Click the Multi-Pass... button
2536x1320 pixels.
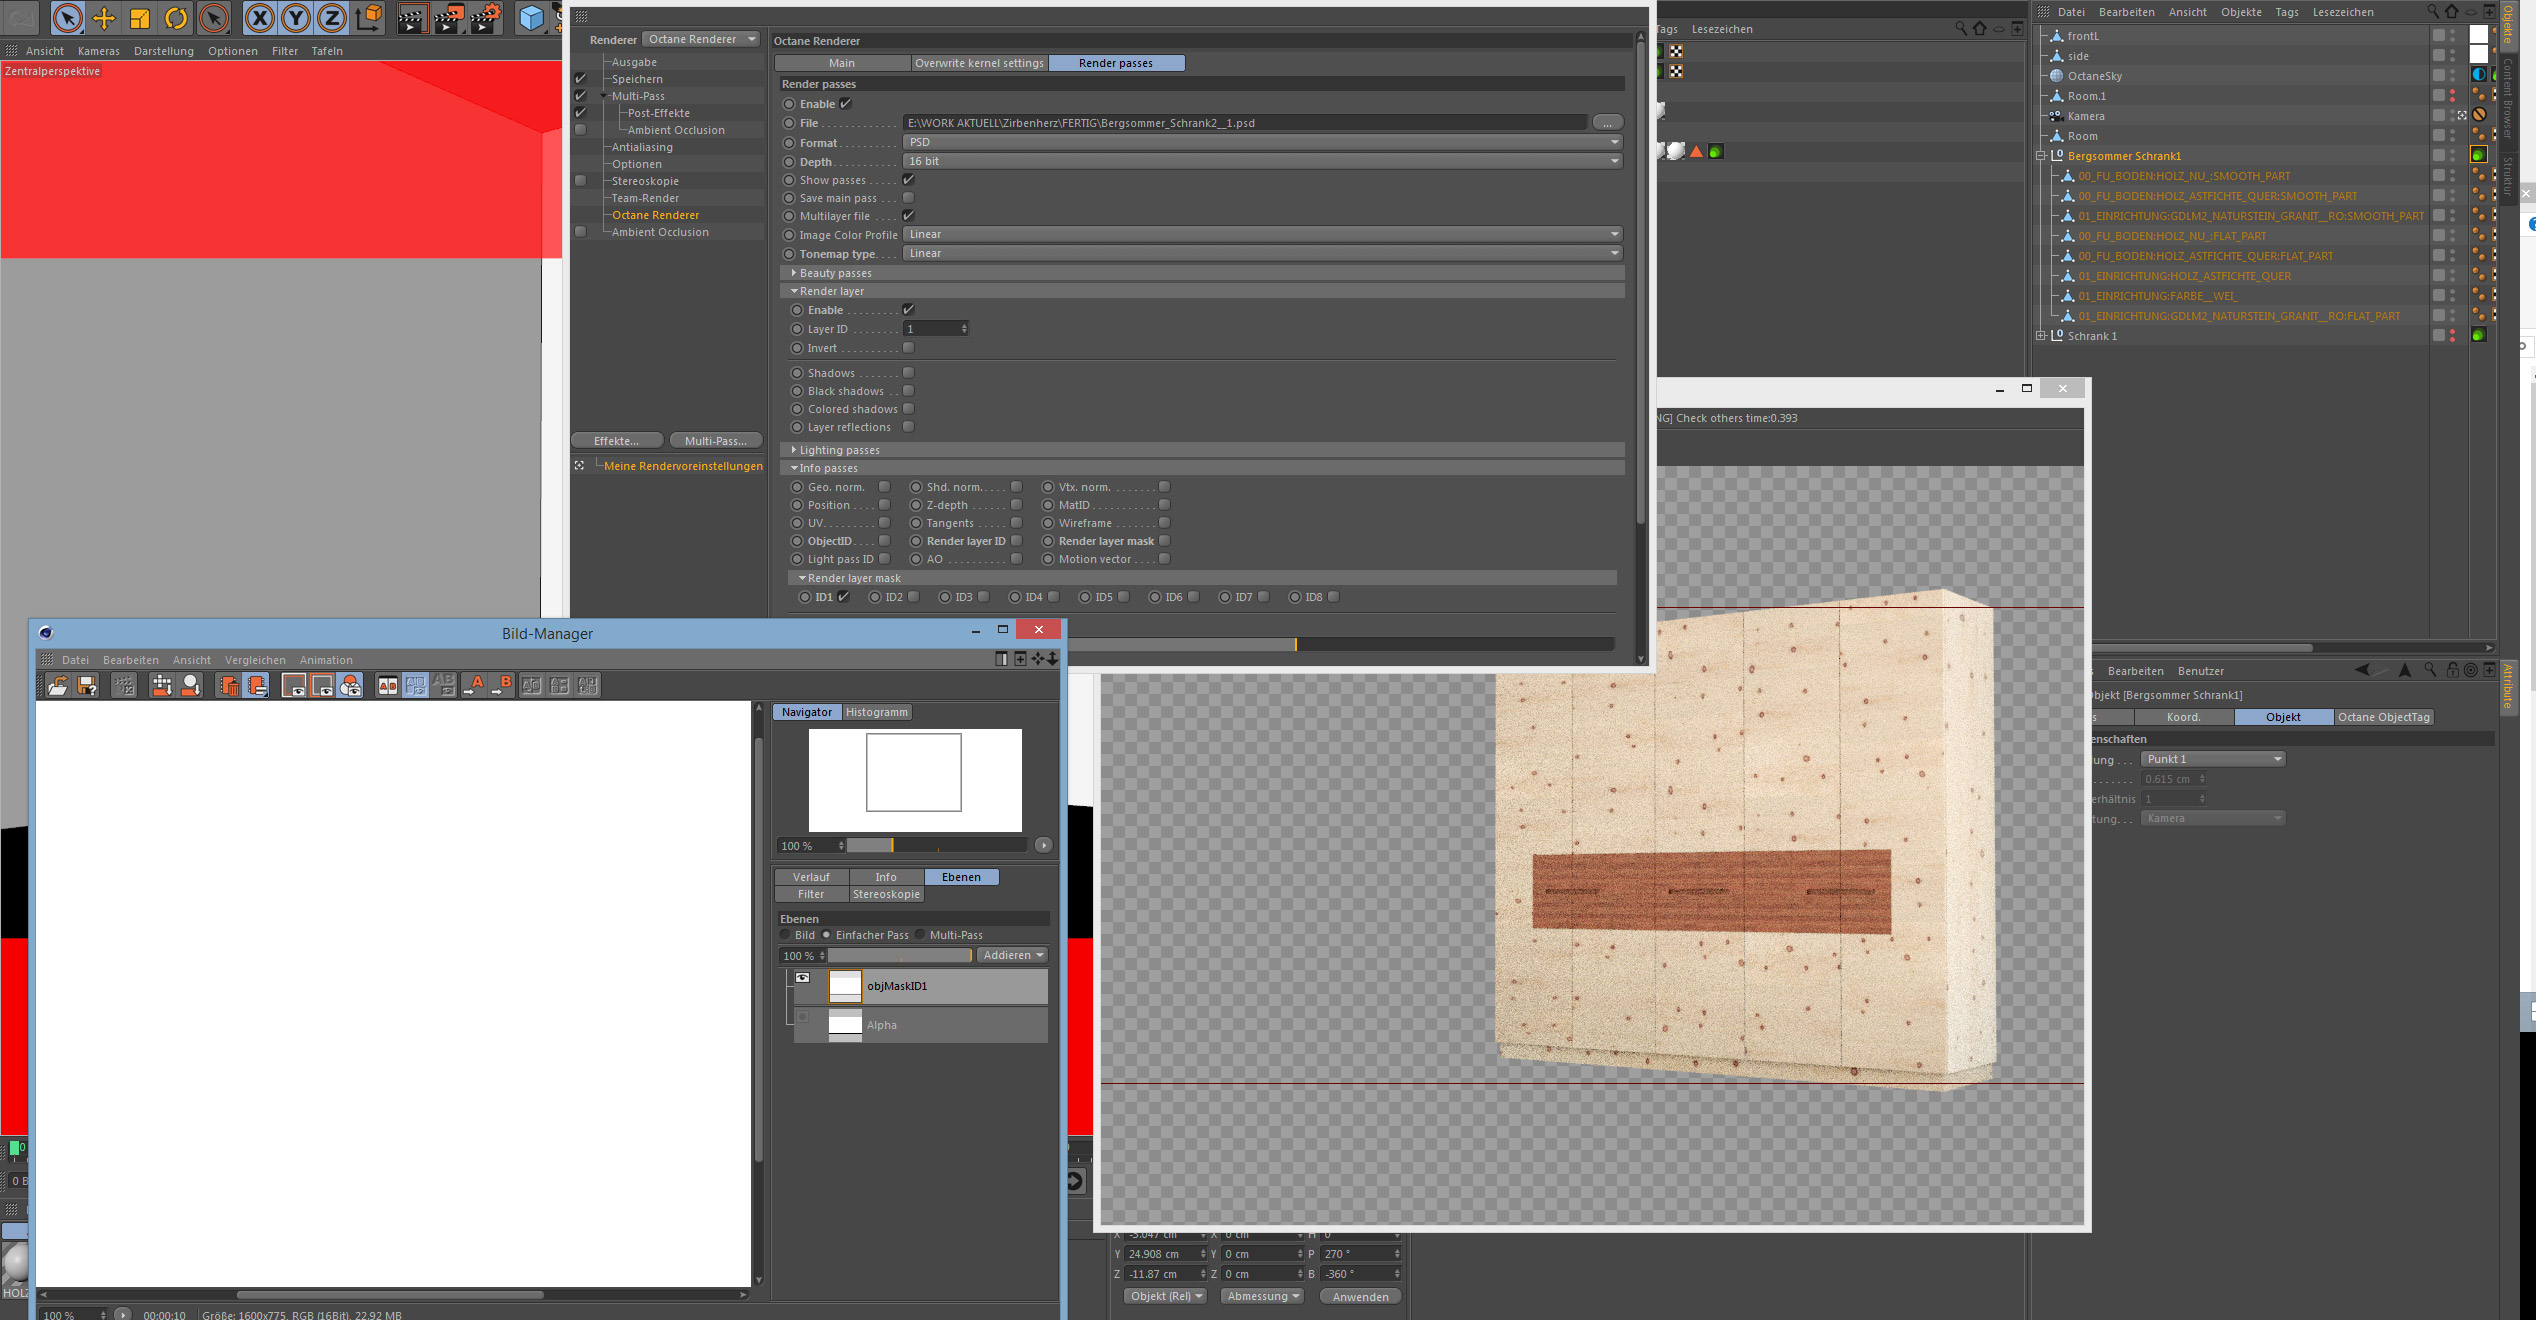tap(715, 441)
